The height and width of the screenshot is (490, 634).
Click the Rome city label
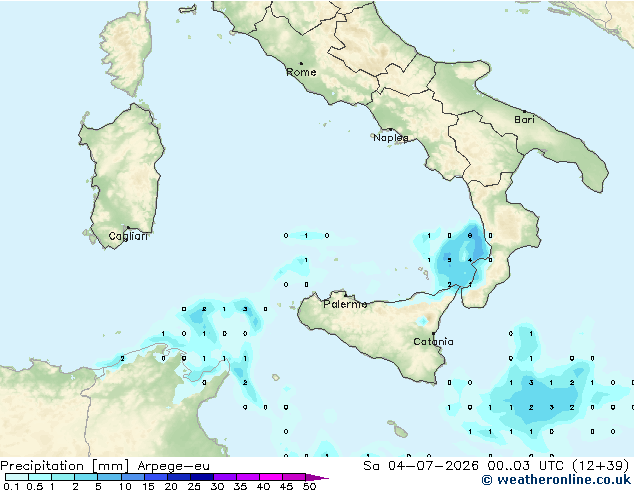point(301,72)
